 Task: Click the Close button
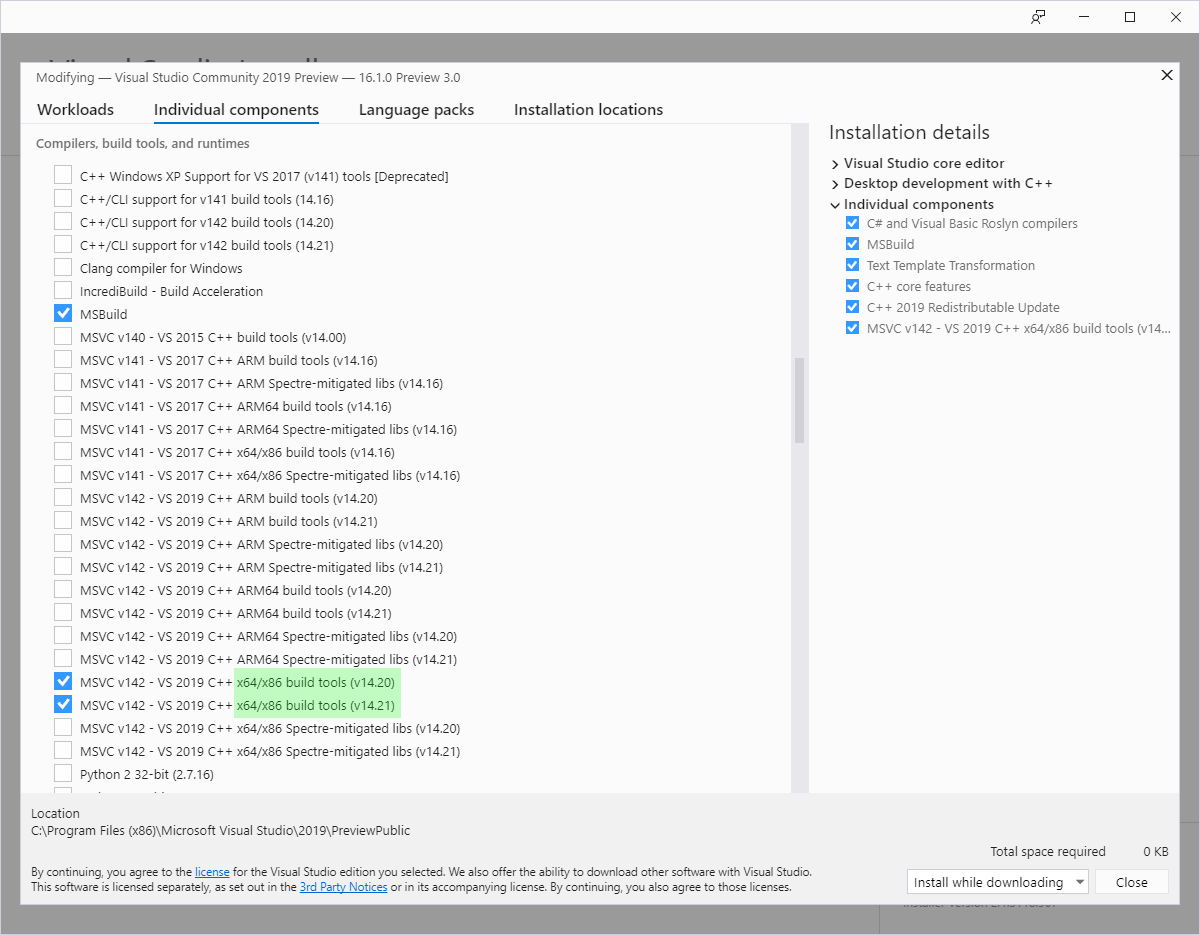click(x=1132, y=882)
